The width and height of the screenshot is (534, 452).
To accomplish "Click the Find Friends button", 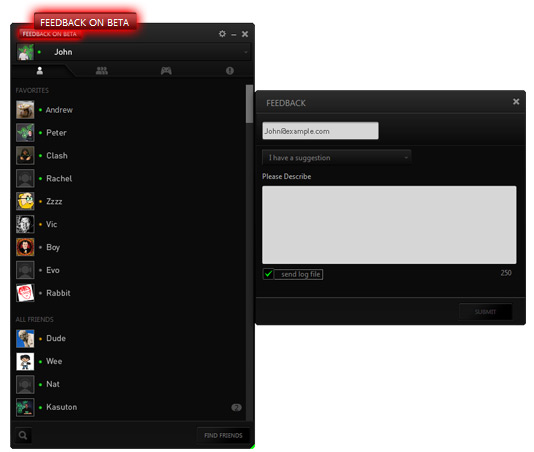I will point(223,435).
